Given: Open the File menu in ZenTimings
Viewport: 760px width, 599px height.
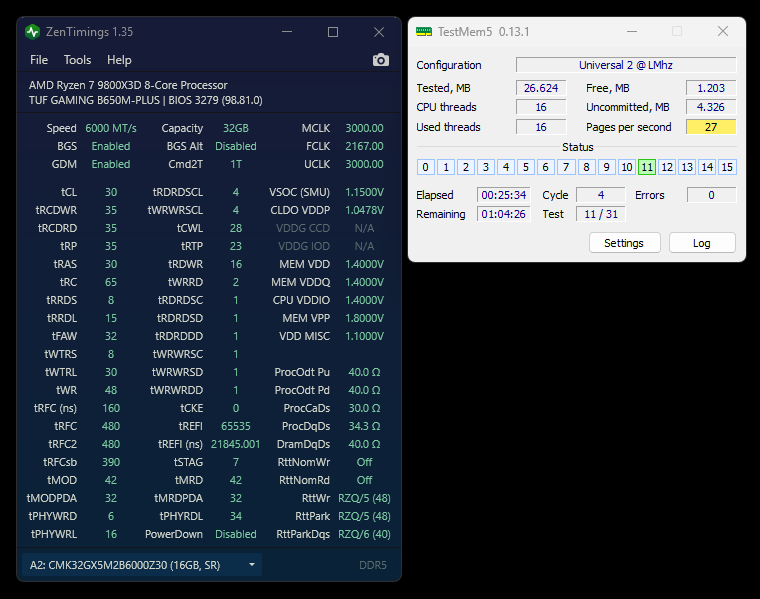Looking at the screenshot, I should click(x=39, y=60).
